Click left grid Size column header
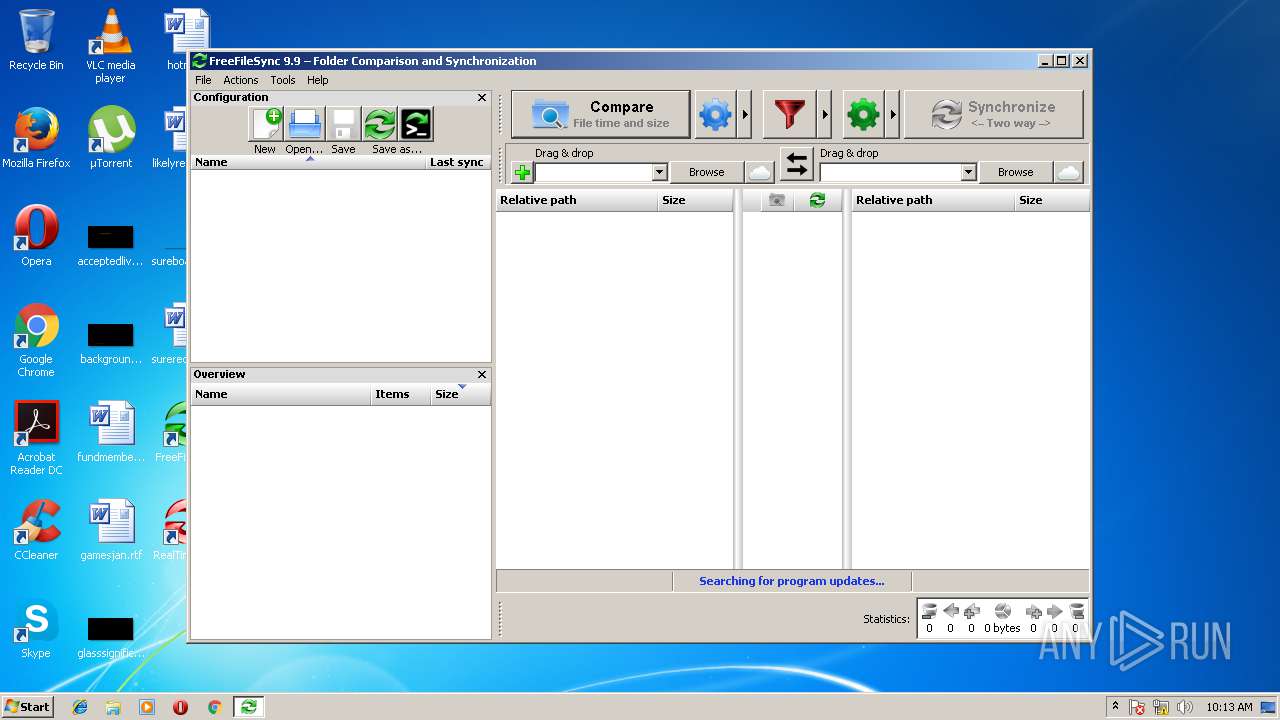 click(x=696, y=200)
